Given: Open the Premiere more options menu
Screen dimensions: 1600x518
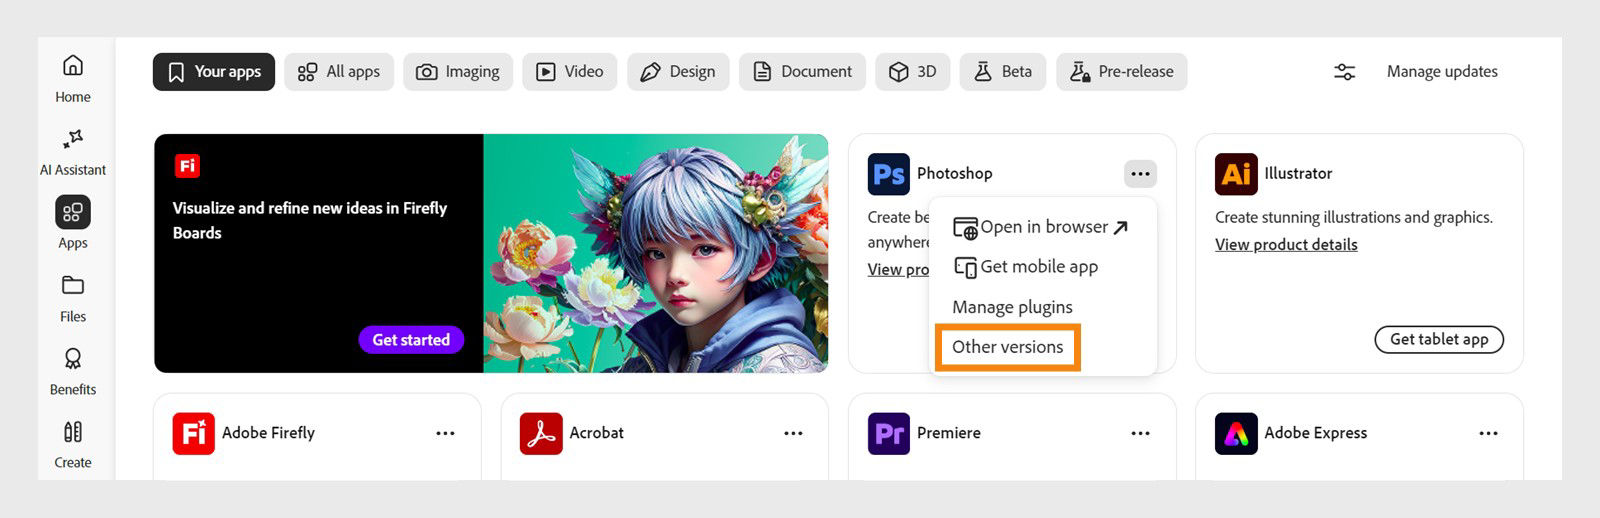Looking at the screenshot, I should click(1140, 434).
